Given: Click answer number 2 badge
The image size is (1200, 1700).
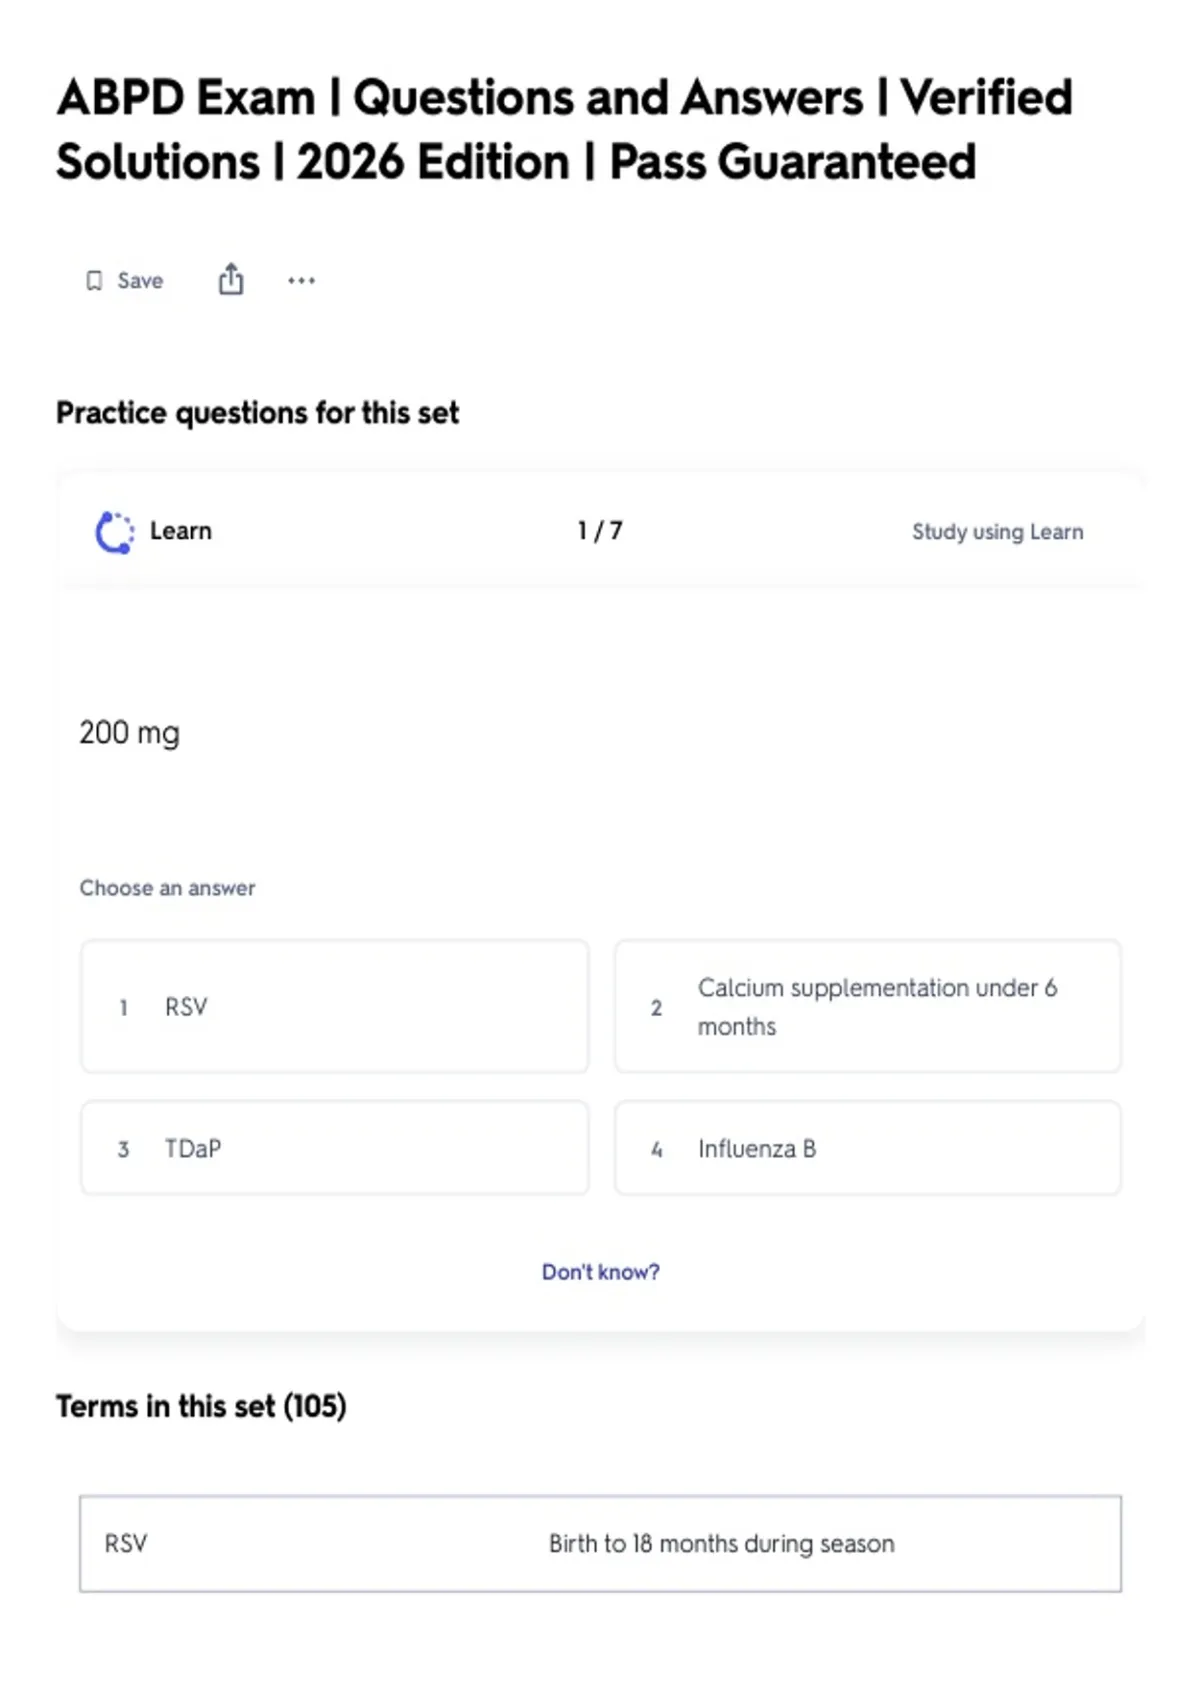Looking at the screenshot, I should [x=656, y=1007].
